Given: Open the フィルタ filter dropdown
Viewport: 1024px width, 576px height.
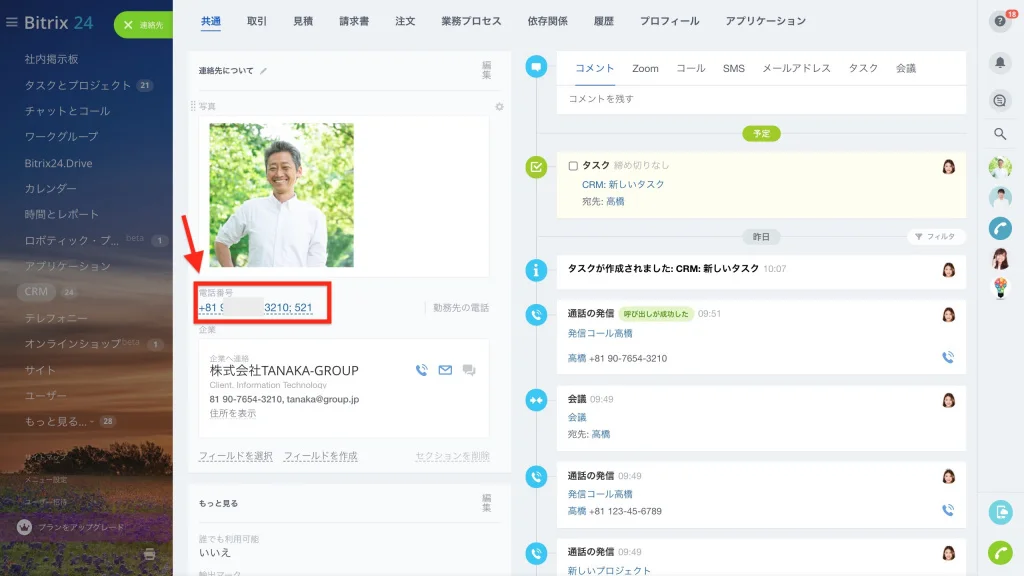Looking at the screenshot, I should [x=935, y=236].
